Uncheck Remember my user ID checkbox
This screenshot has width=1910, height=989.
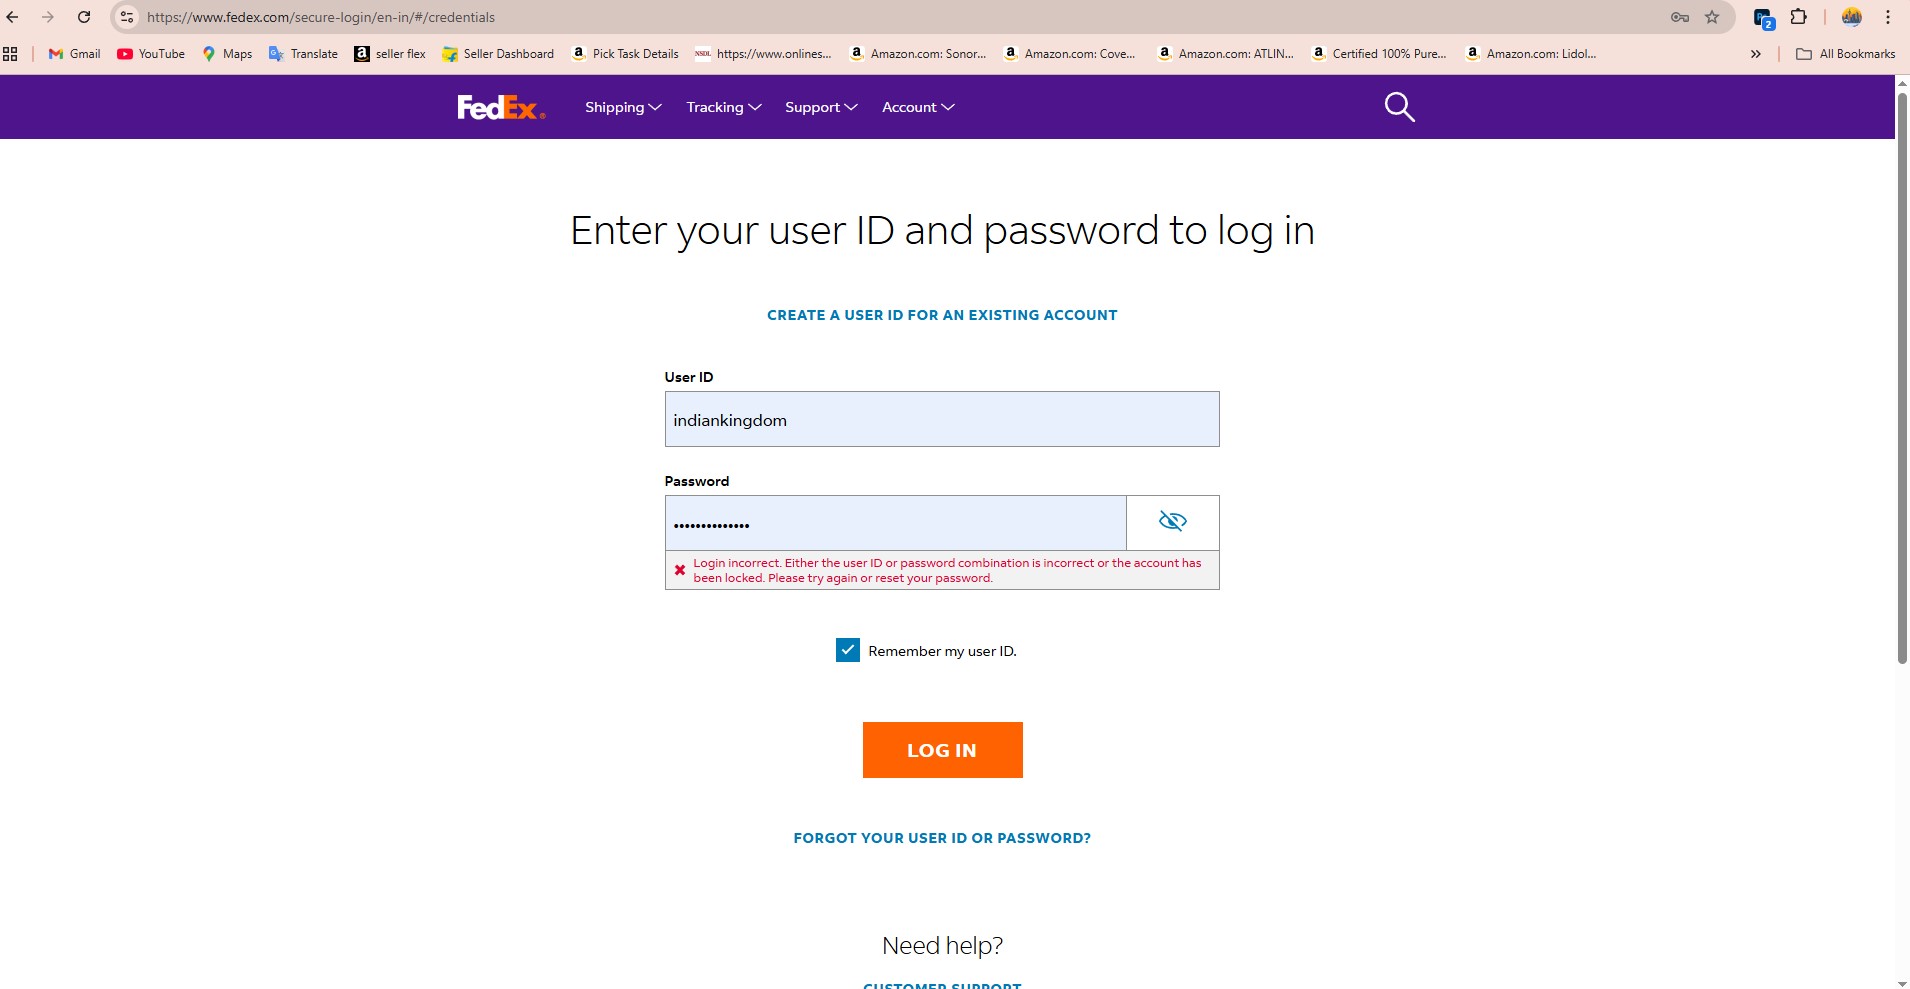pyautogui.click(x=847, y=651)
